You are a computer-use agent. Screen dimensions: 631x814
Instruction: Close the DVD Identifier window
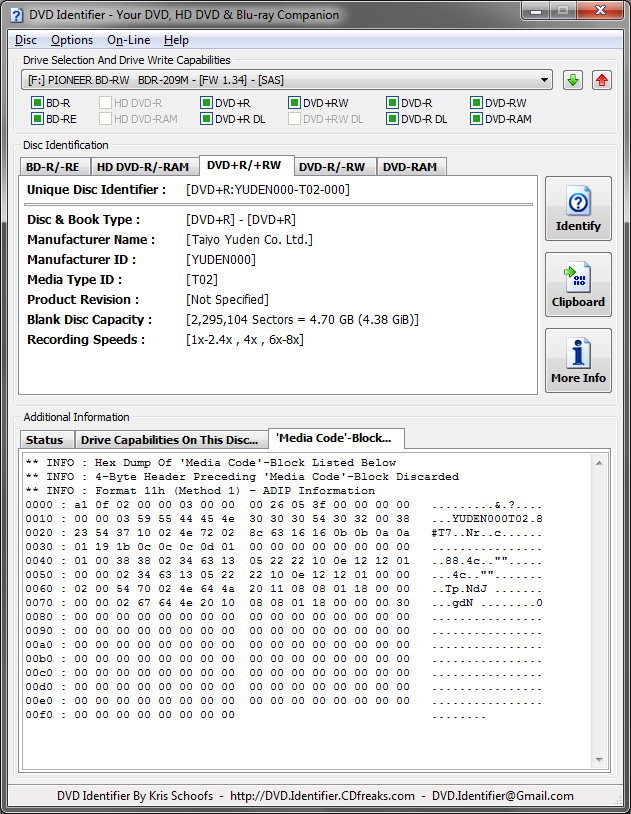(x=600, y=11)
